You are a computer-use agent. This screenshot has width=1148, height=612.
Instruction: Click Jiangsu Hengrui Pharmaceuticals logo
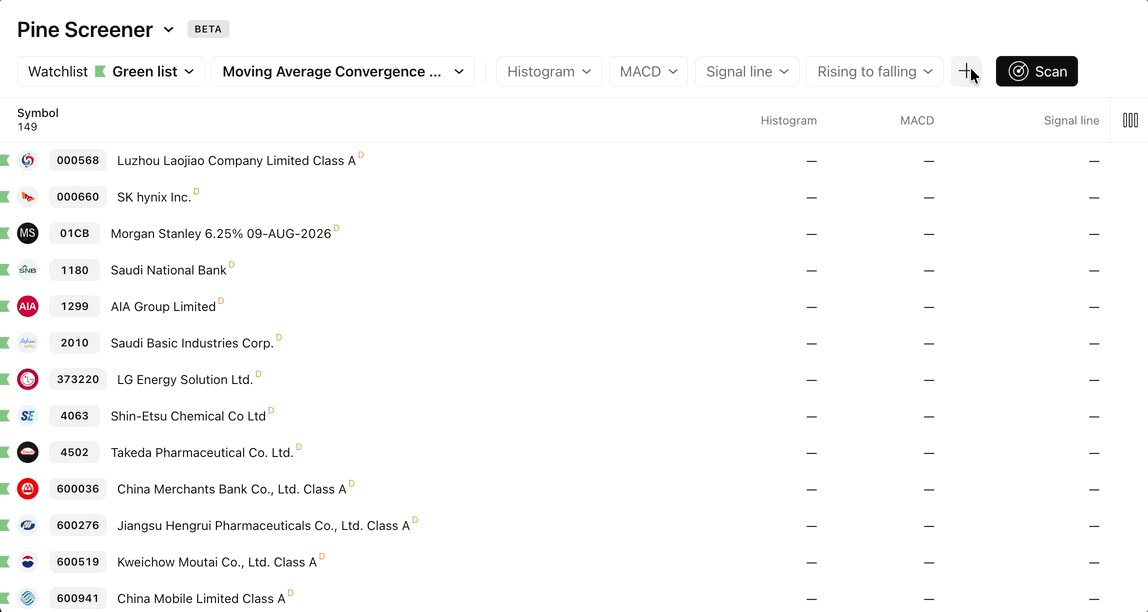pyautogui.click(x=28, y=525)
